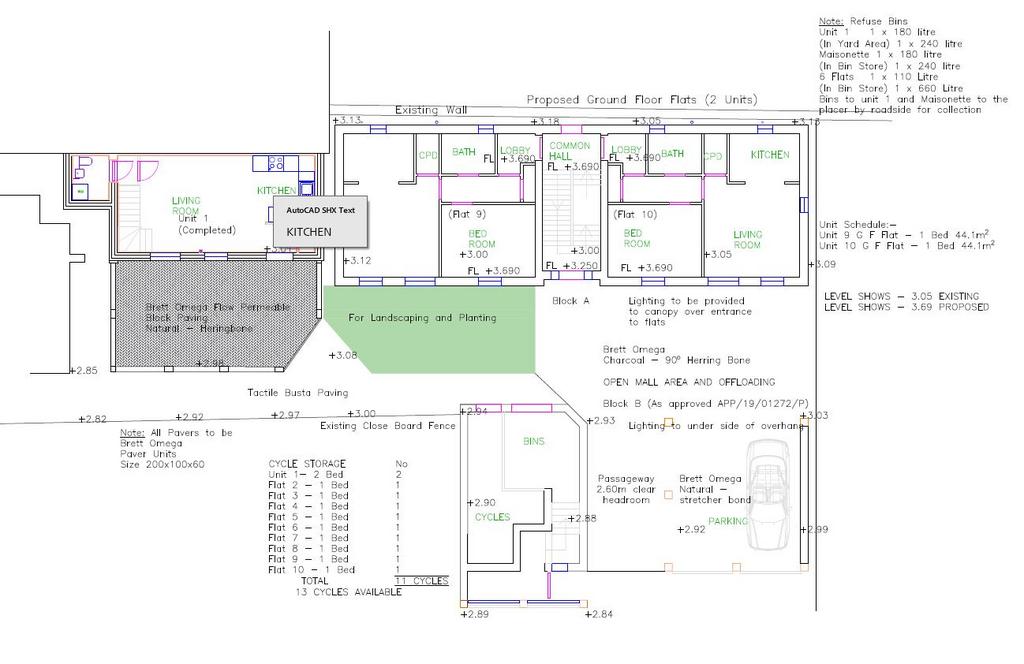Select 'OPEN MALL AREA AND OFFLOADING' text

(689, 382)
